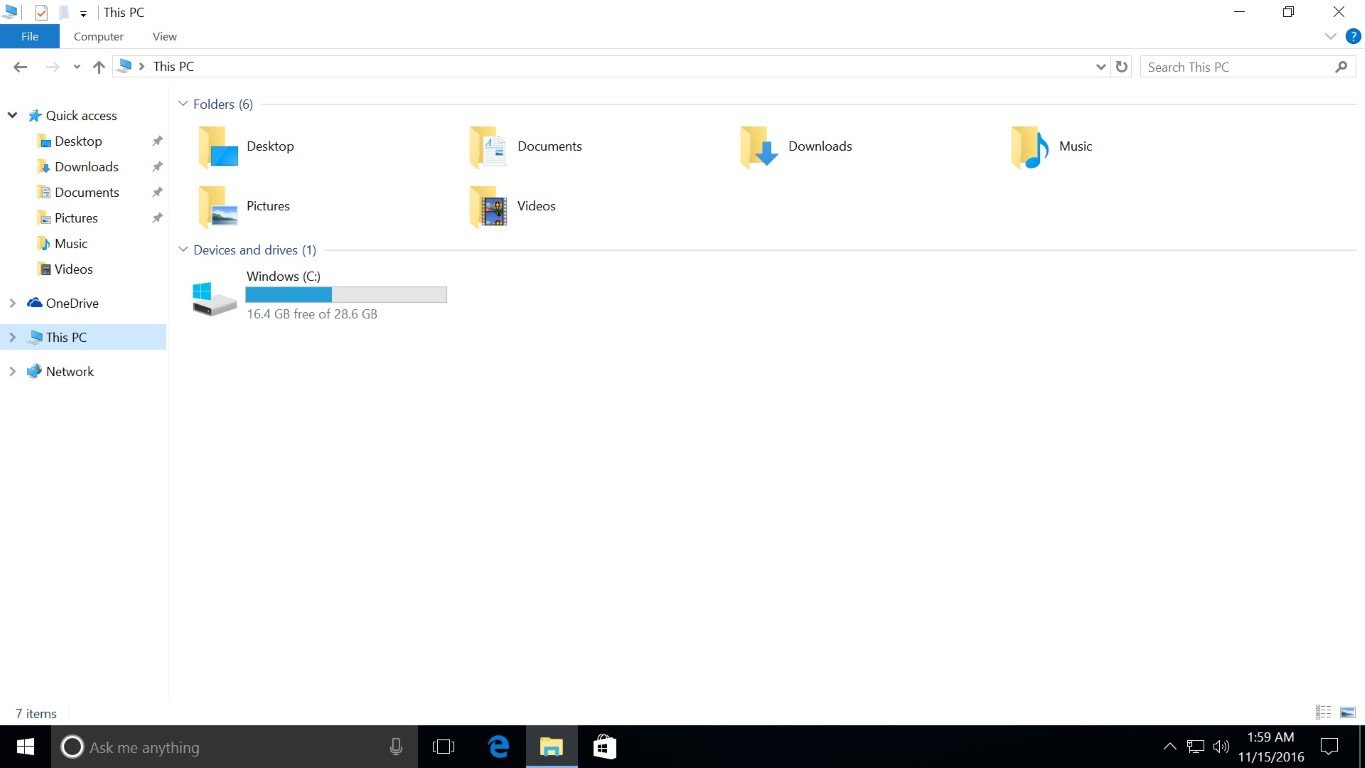Click the pin icon beside sidebar Pictures
The image size is (1365, 768).
157,218
